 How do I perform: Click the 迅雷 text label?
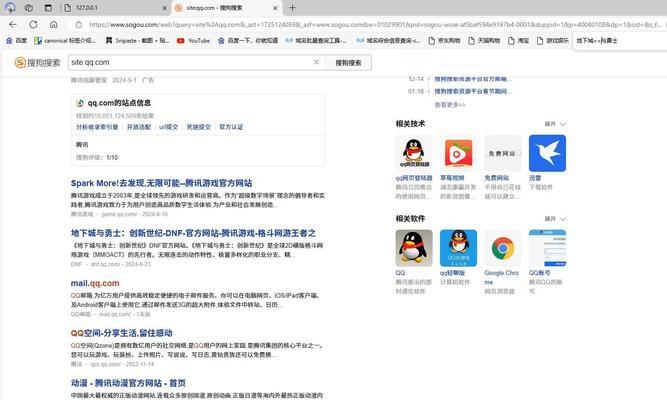pos(535,178)
